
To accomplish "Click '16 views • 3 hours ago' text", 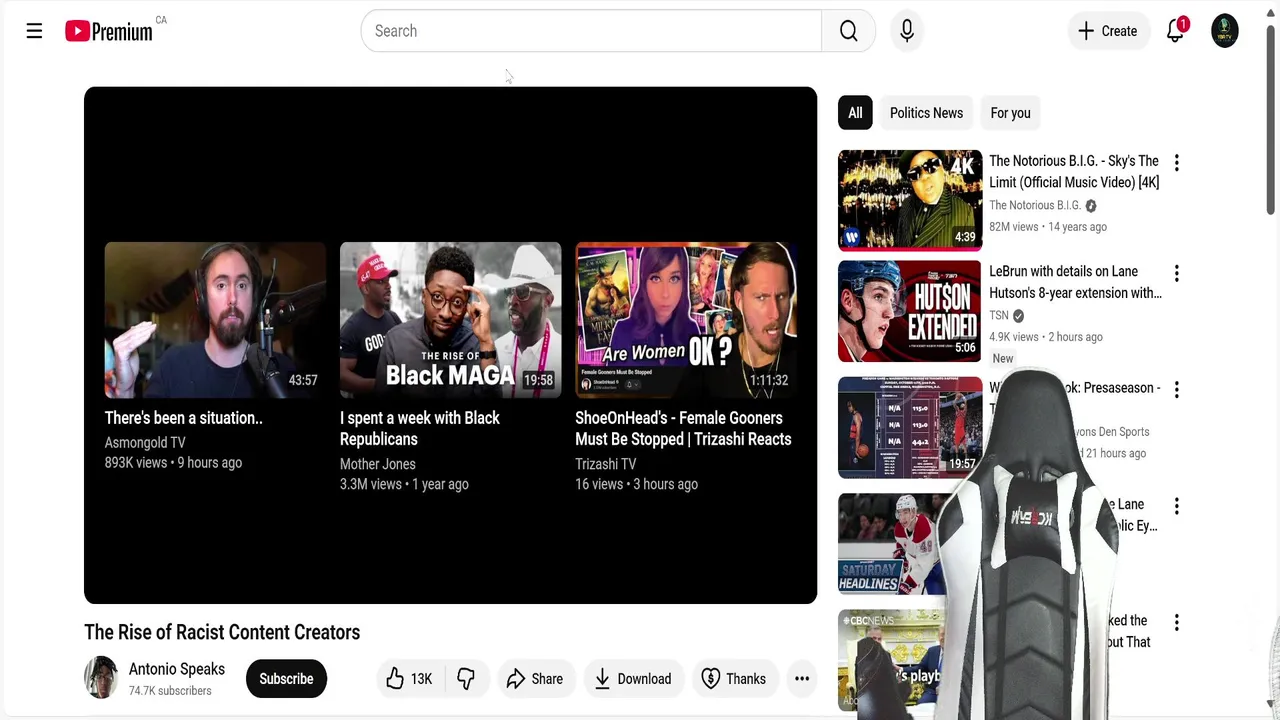I will tap(636, 484).
